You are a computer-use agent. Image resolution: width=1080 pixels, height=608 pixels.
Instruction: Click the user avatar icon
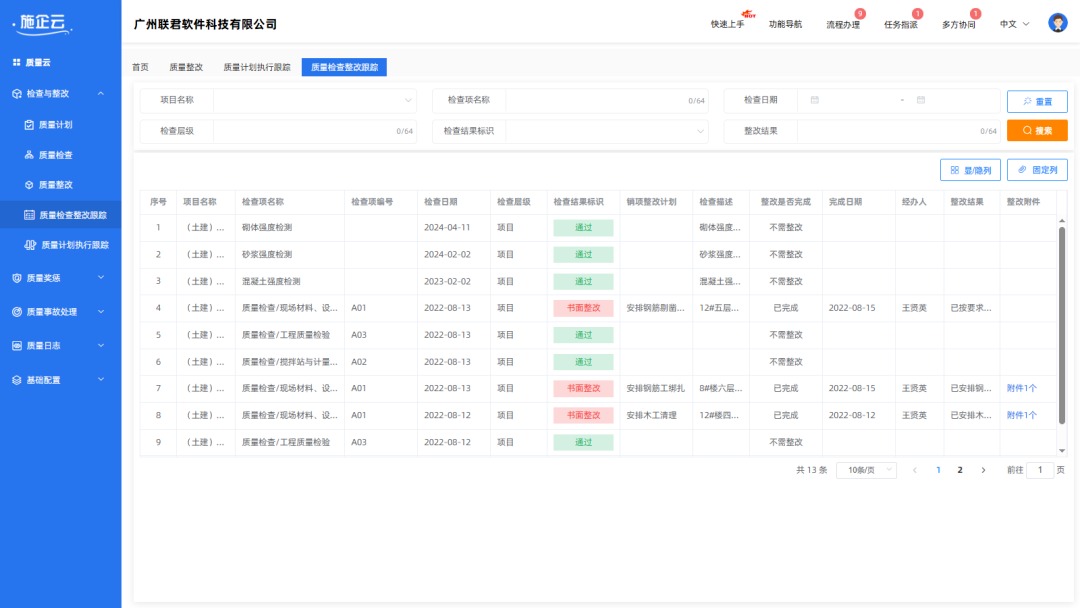1056,21
